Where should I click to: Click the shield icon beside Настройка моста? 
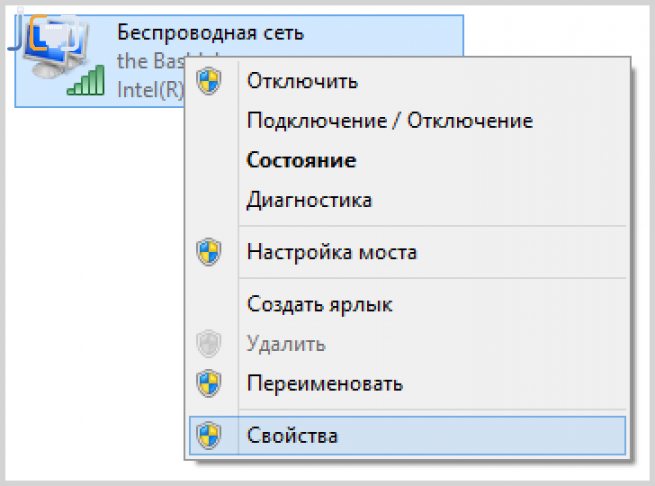[x=208, y=252]
